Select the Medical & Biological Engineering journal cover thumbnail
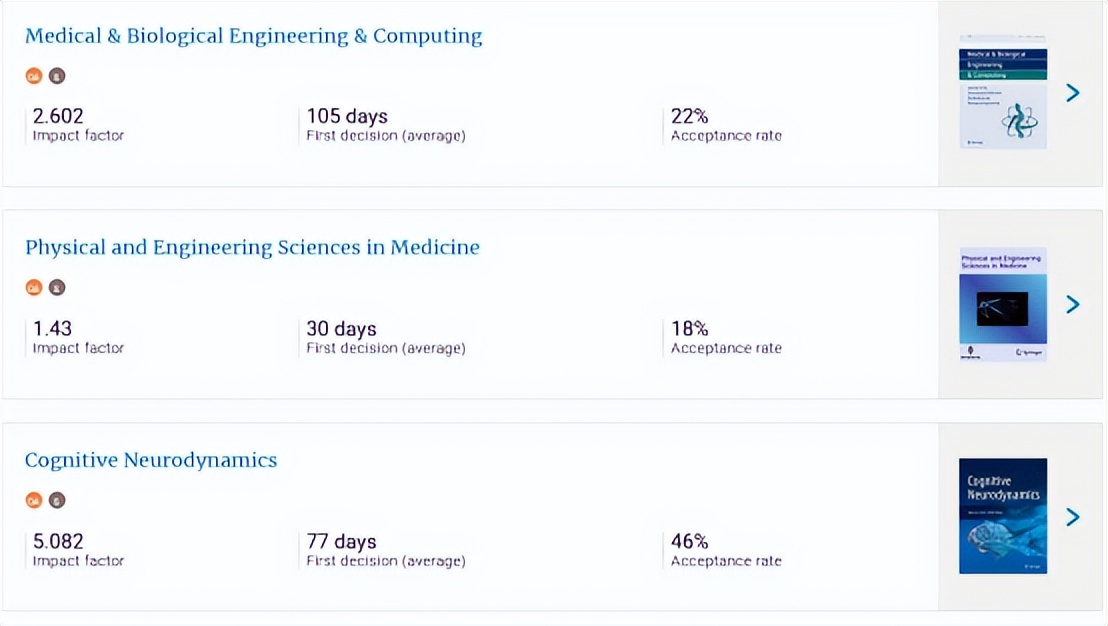 point(1002,92)
